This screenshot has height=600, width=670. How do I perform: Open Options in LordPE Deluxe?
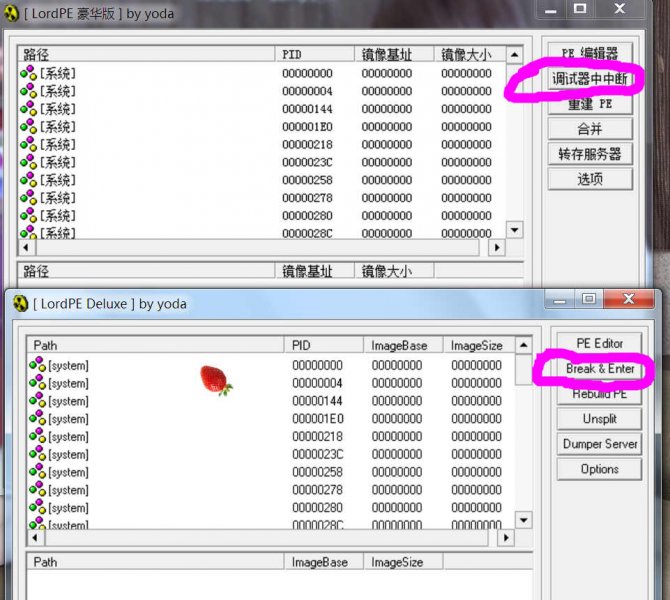(x=599, y=469)
